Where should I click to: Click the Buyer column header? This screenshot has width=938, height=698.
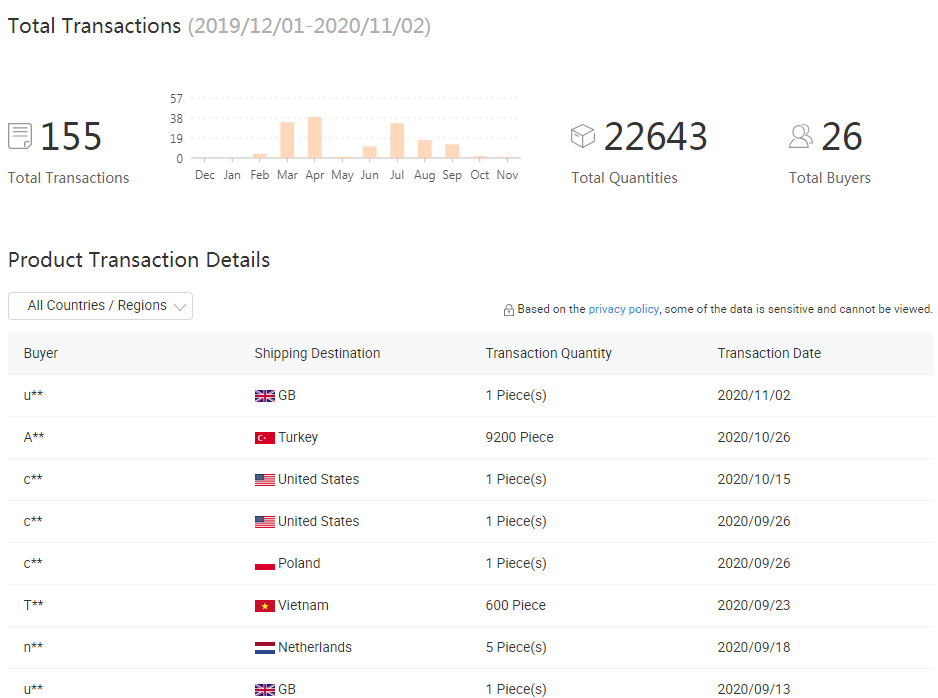(41, 353)
